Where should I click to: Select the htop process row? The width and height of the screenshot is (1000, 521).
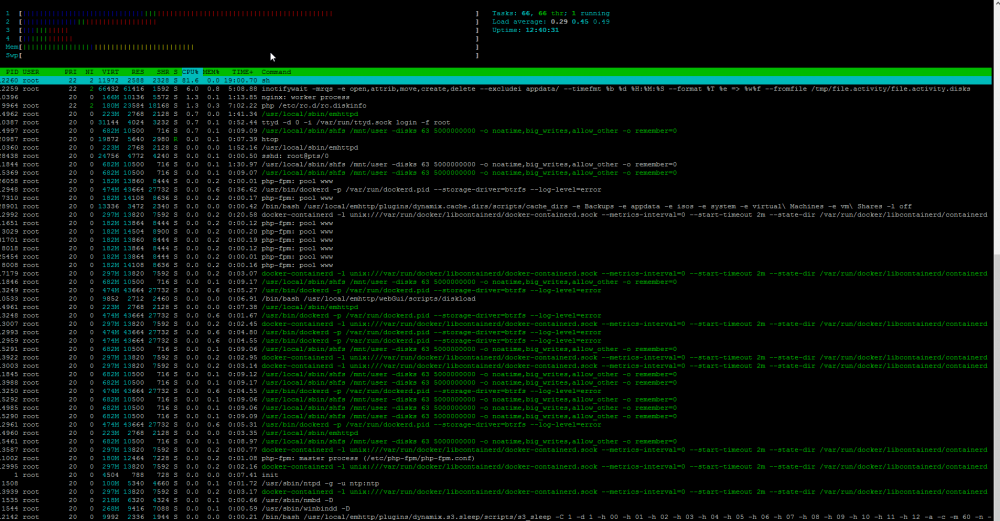(x=496, y=139)
